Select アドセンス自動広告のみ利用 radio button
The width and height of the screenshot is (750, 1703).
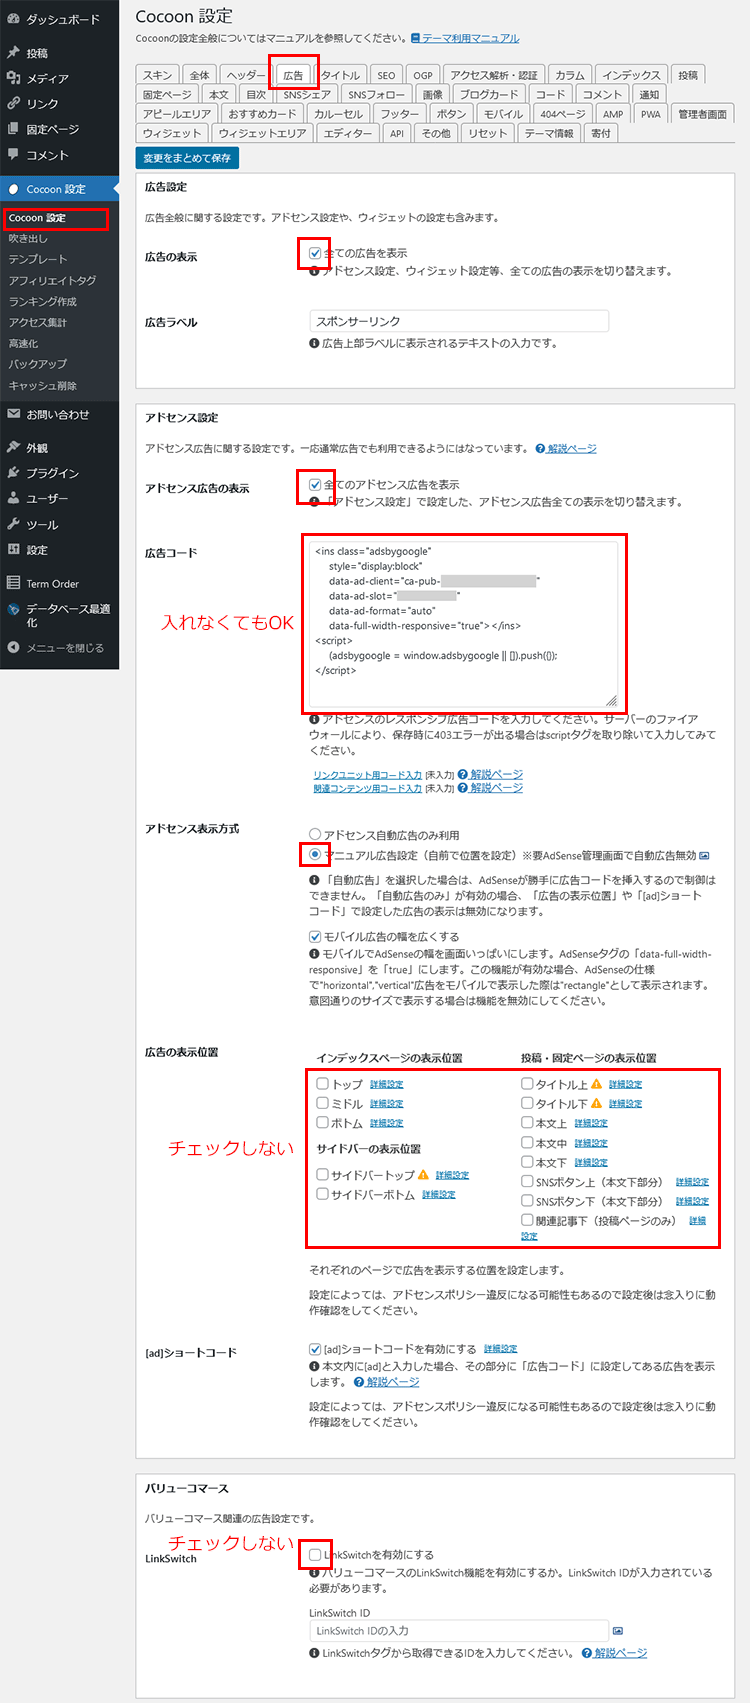(315, 834)
